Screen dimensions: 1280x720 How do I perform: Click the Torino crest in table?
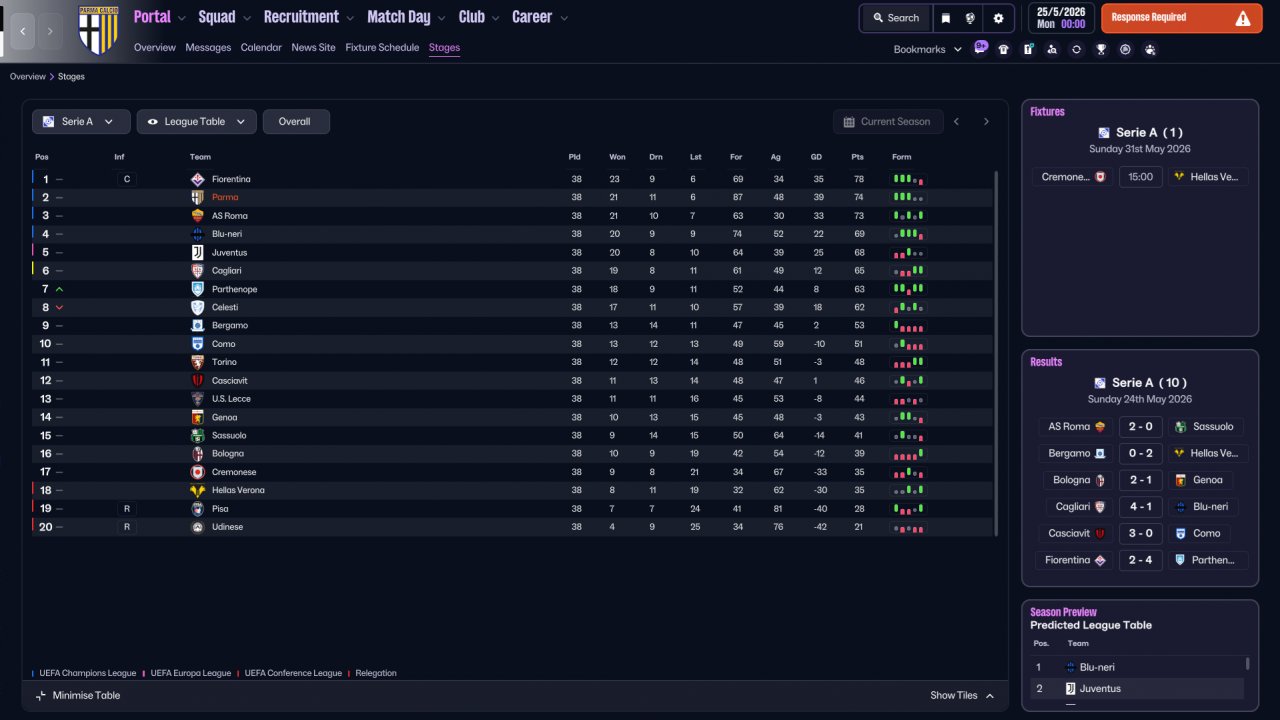(x=198, y=362)
